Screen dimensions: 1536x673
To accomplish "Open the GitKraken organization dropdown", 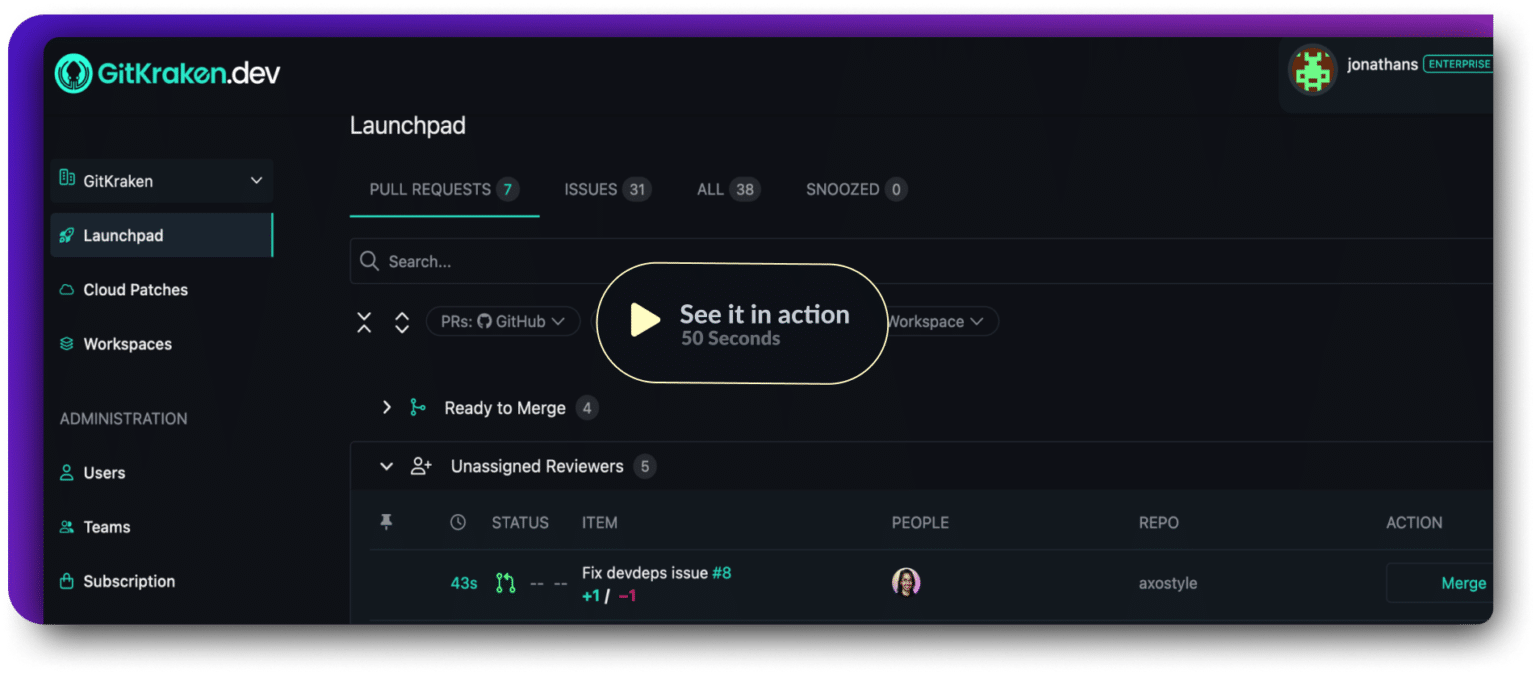I will pos(162,181).
